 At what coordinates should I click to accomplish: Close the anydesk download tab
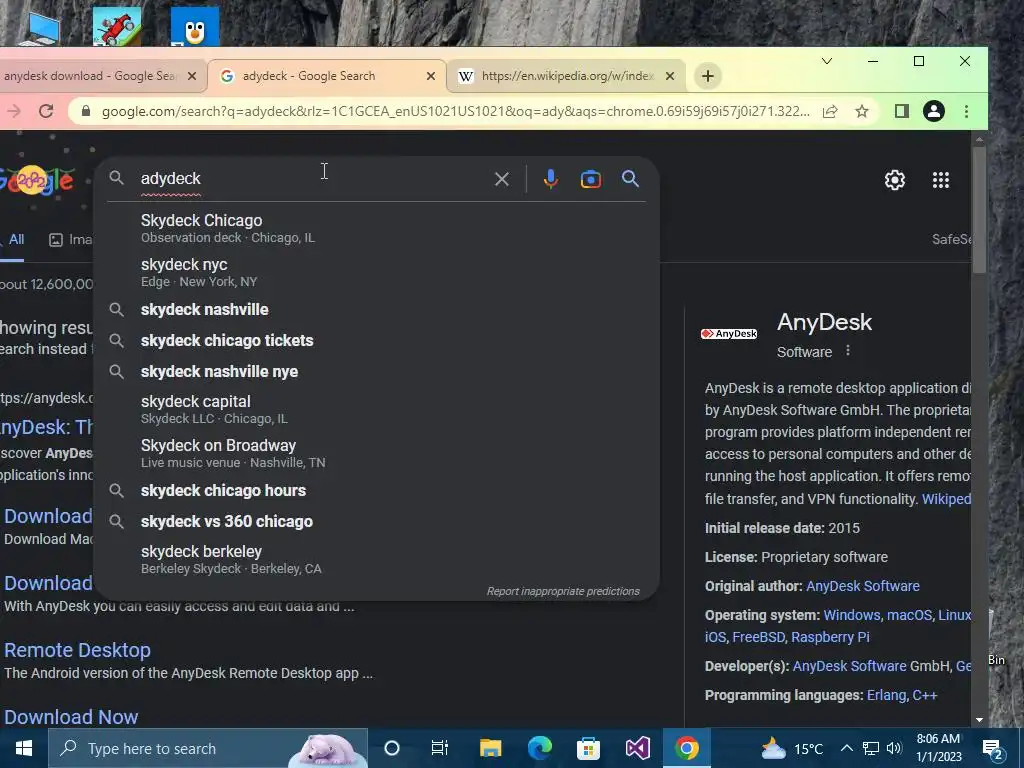click(191, 76)
